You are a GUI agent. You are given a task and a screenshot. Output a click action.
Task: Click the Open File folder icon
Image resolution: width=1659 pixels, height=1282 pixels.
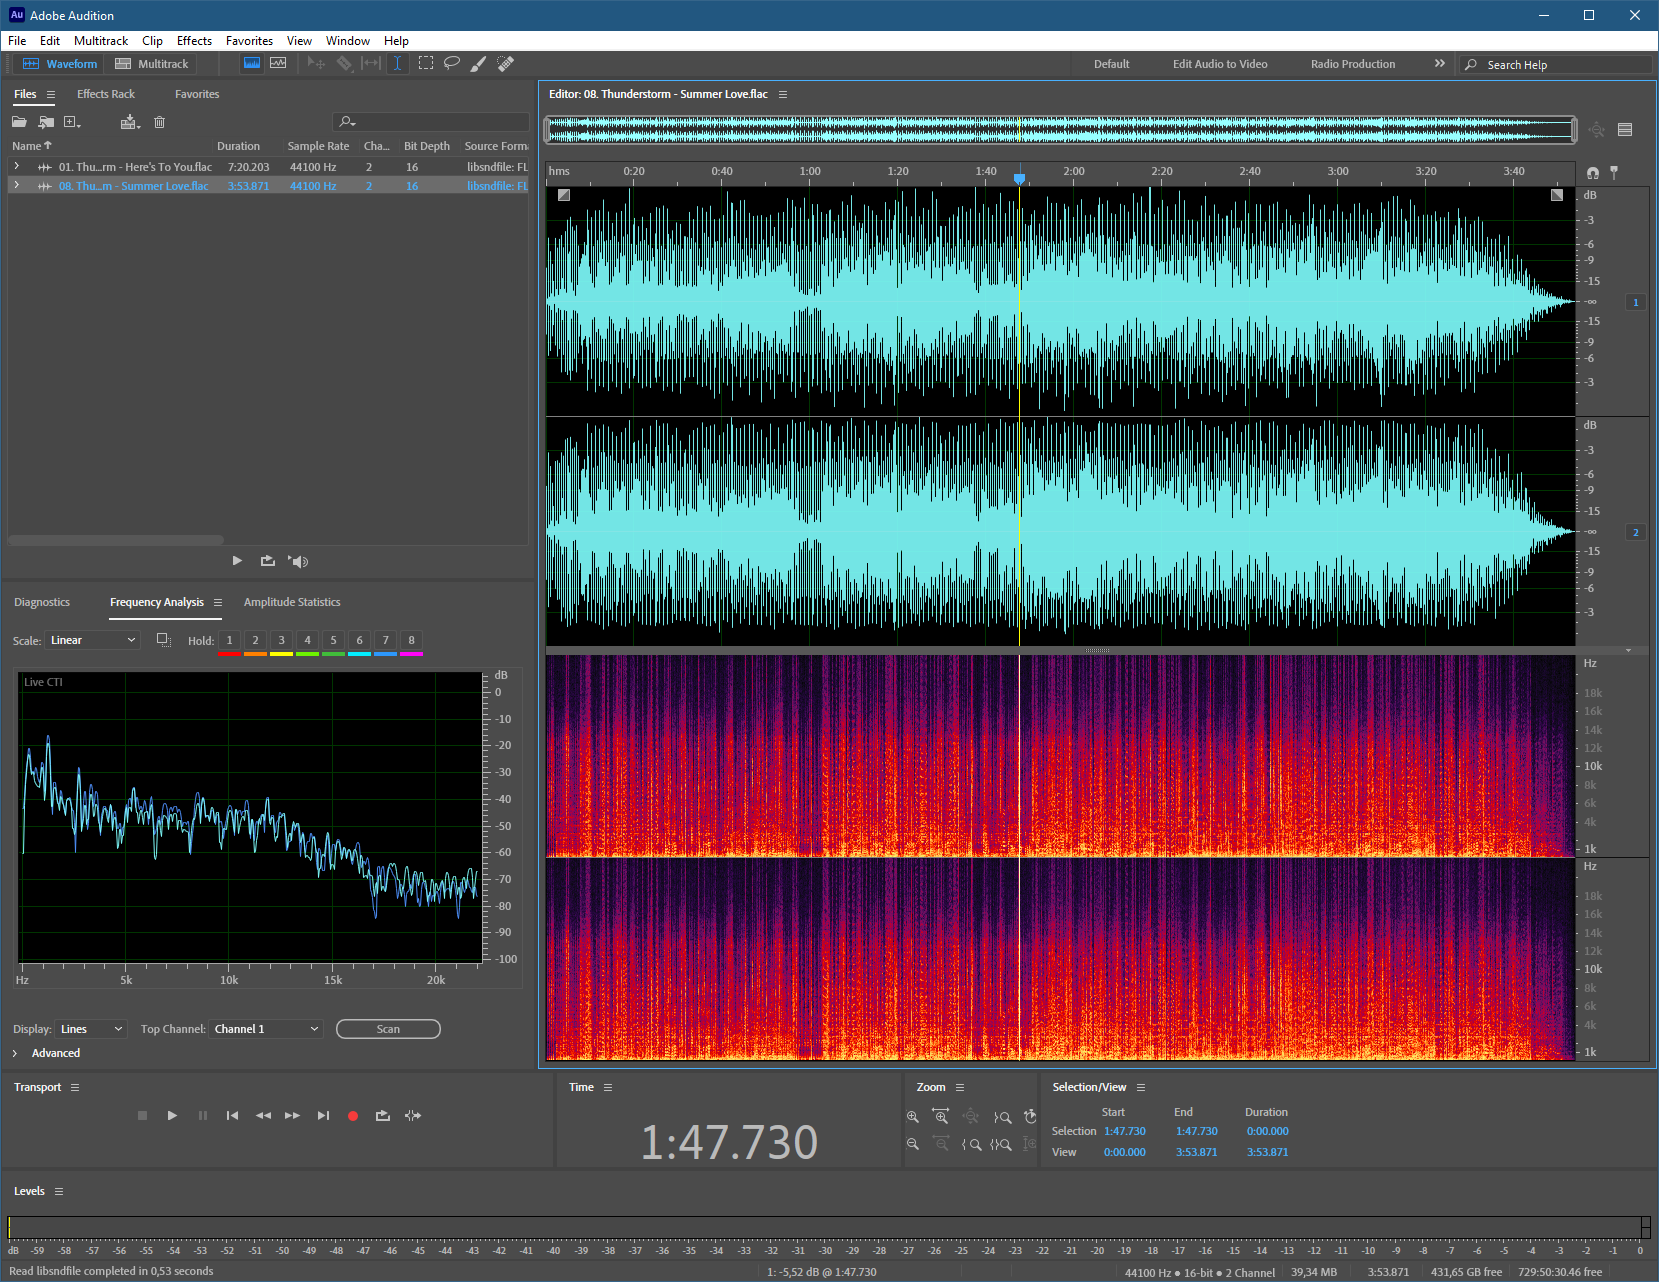point(19,122)
